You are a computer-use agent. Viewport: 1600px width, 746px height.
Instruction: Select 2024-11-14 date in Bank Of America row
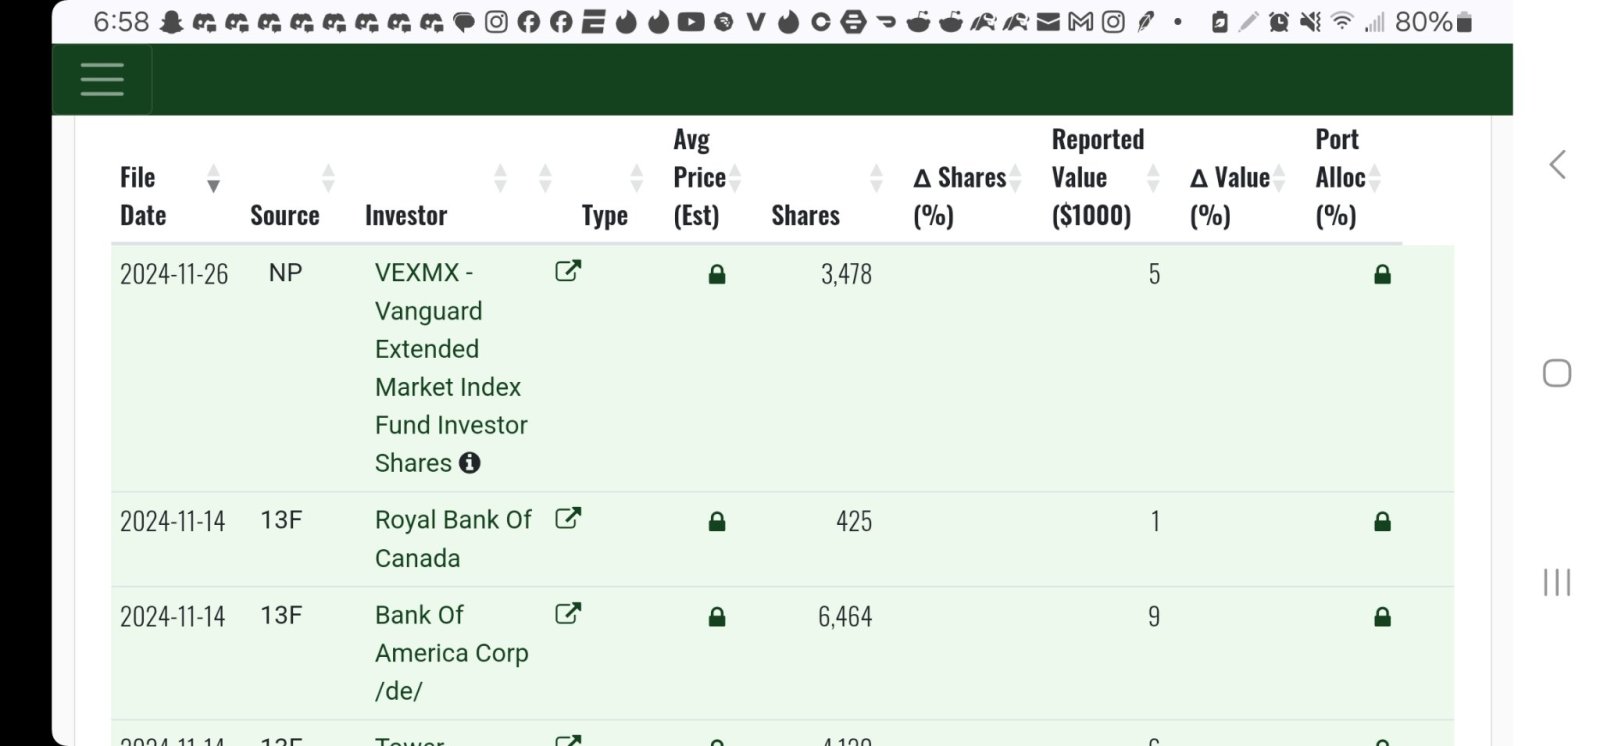click(172, 617)
